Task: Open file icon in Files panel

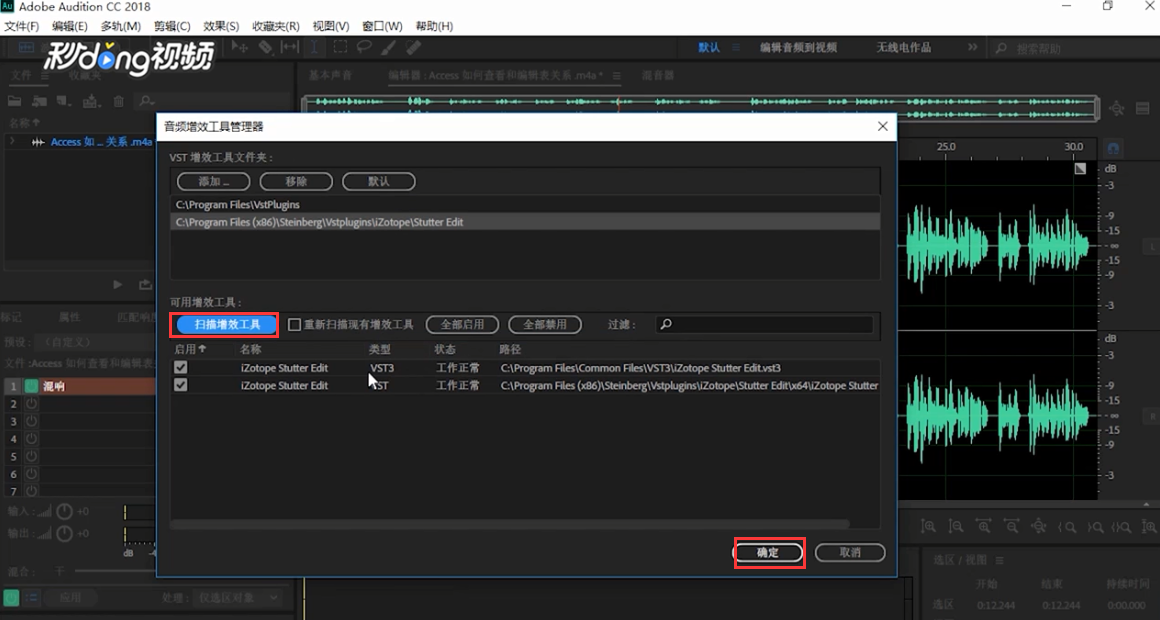Action: (x=15, y=101)
